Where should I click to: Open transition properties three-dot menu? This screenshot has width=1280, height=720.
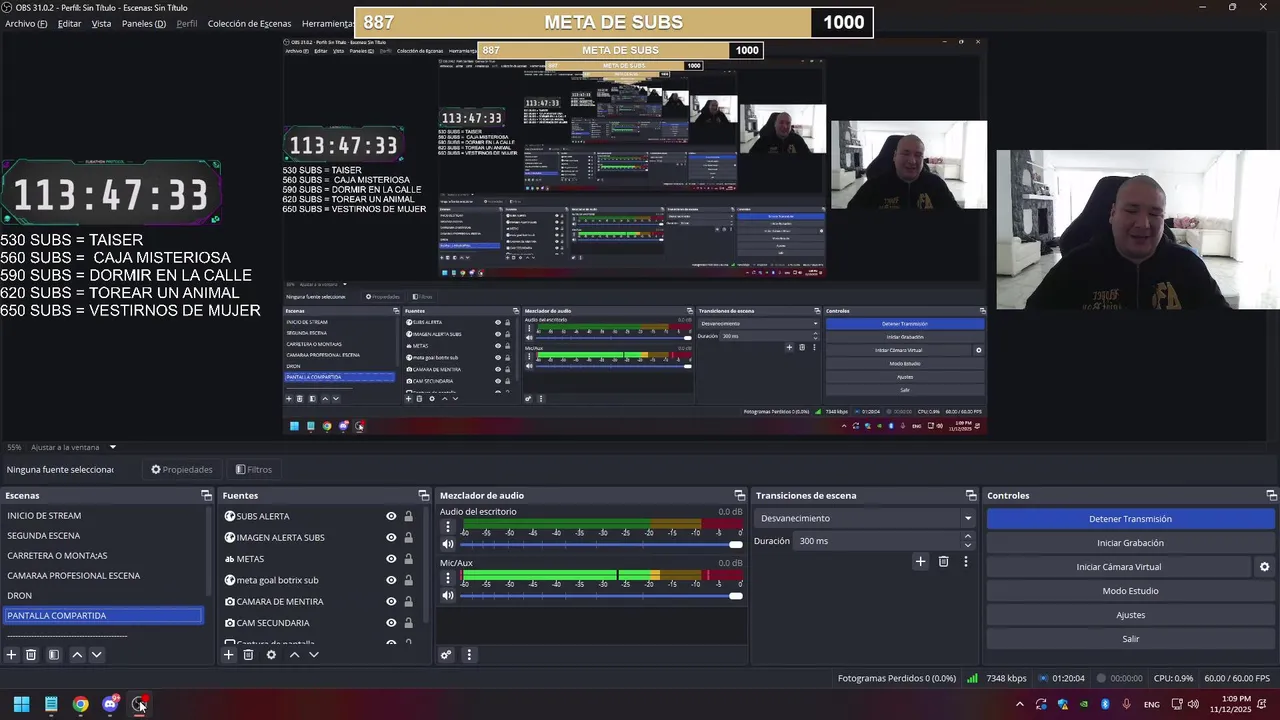(x=966, y=562)
